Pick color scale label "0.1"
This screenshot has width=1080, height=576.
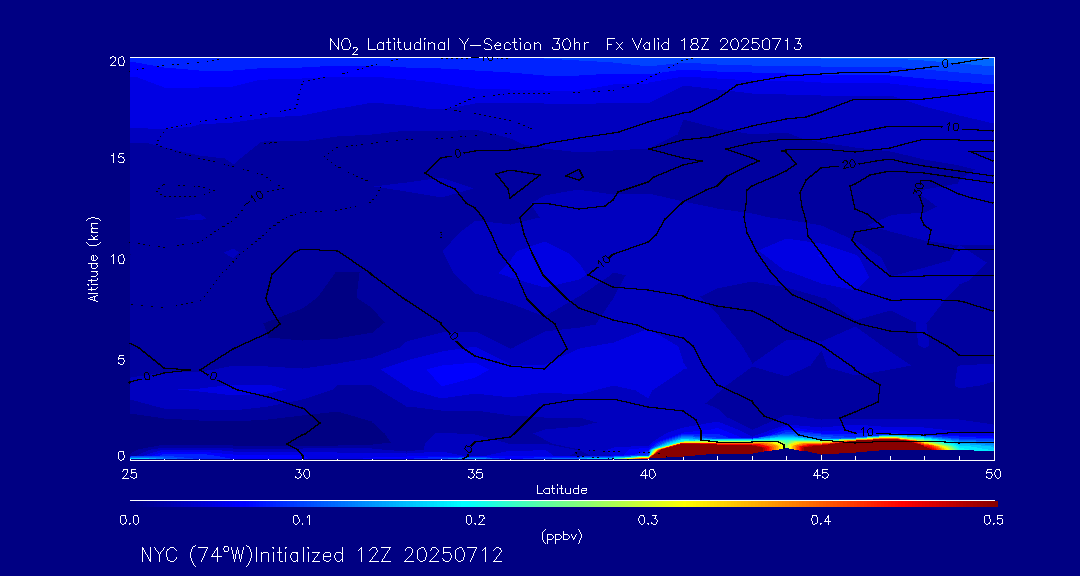coord(302,521)
